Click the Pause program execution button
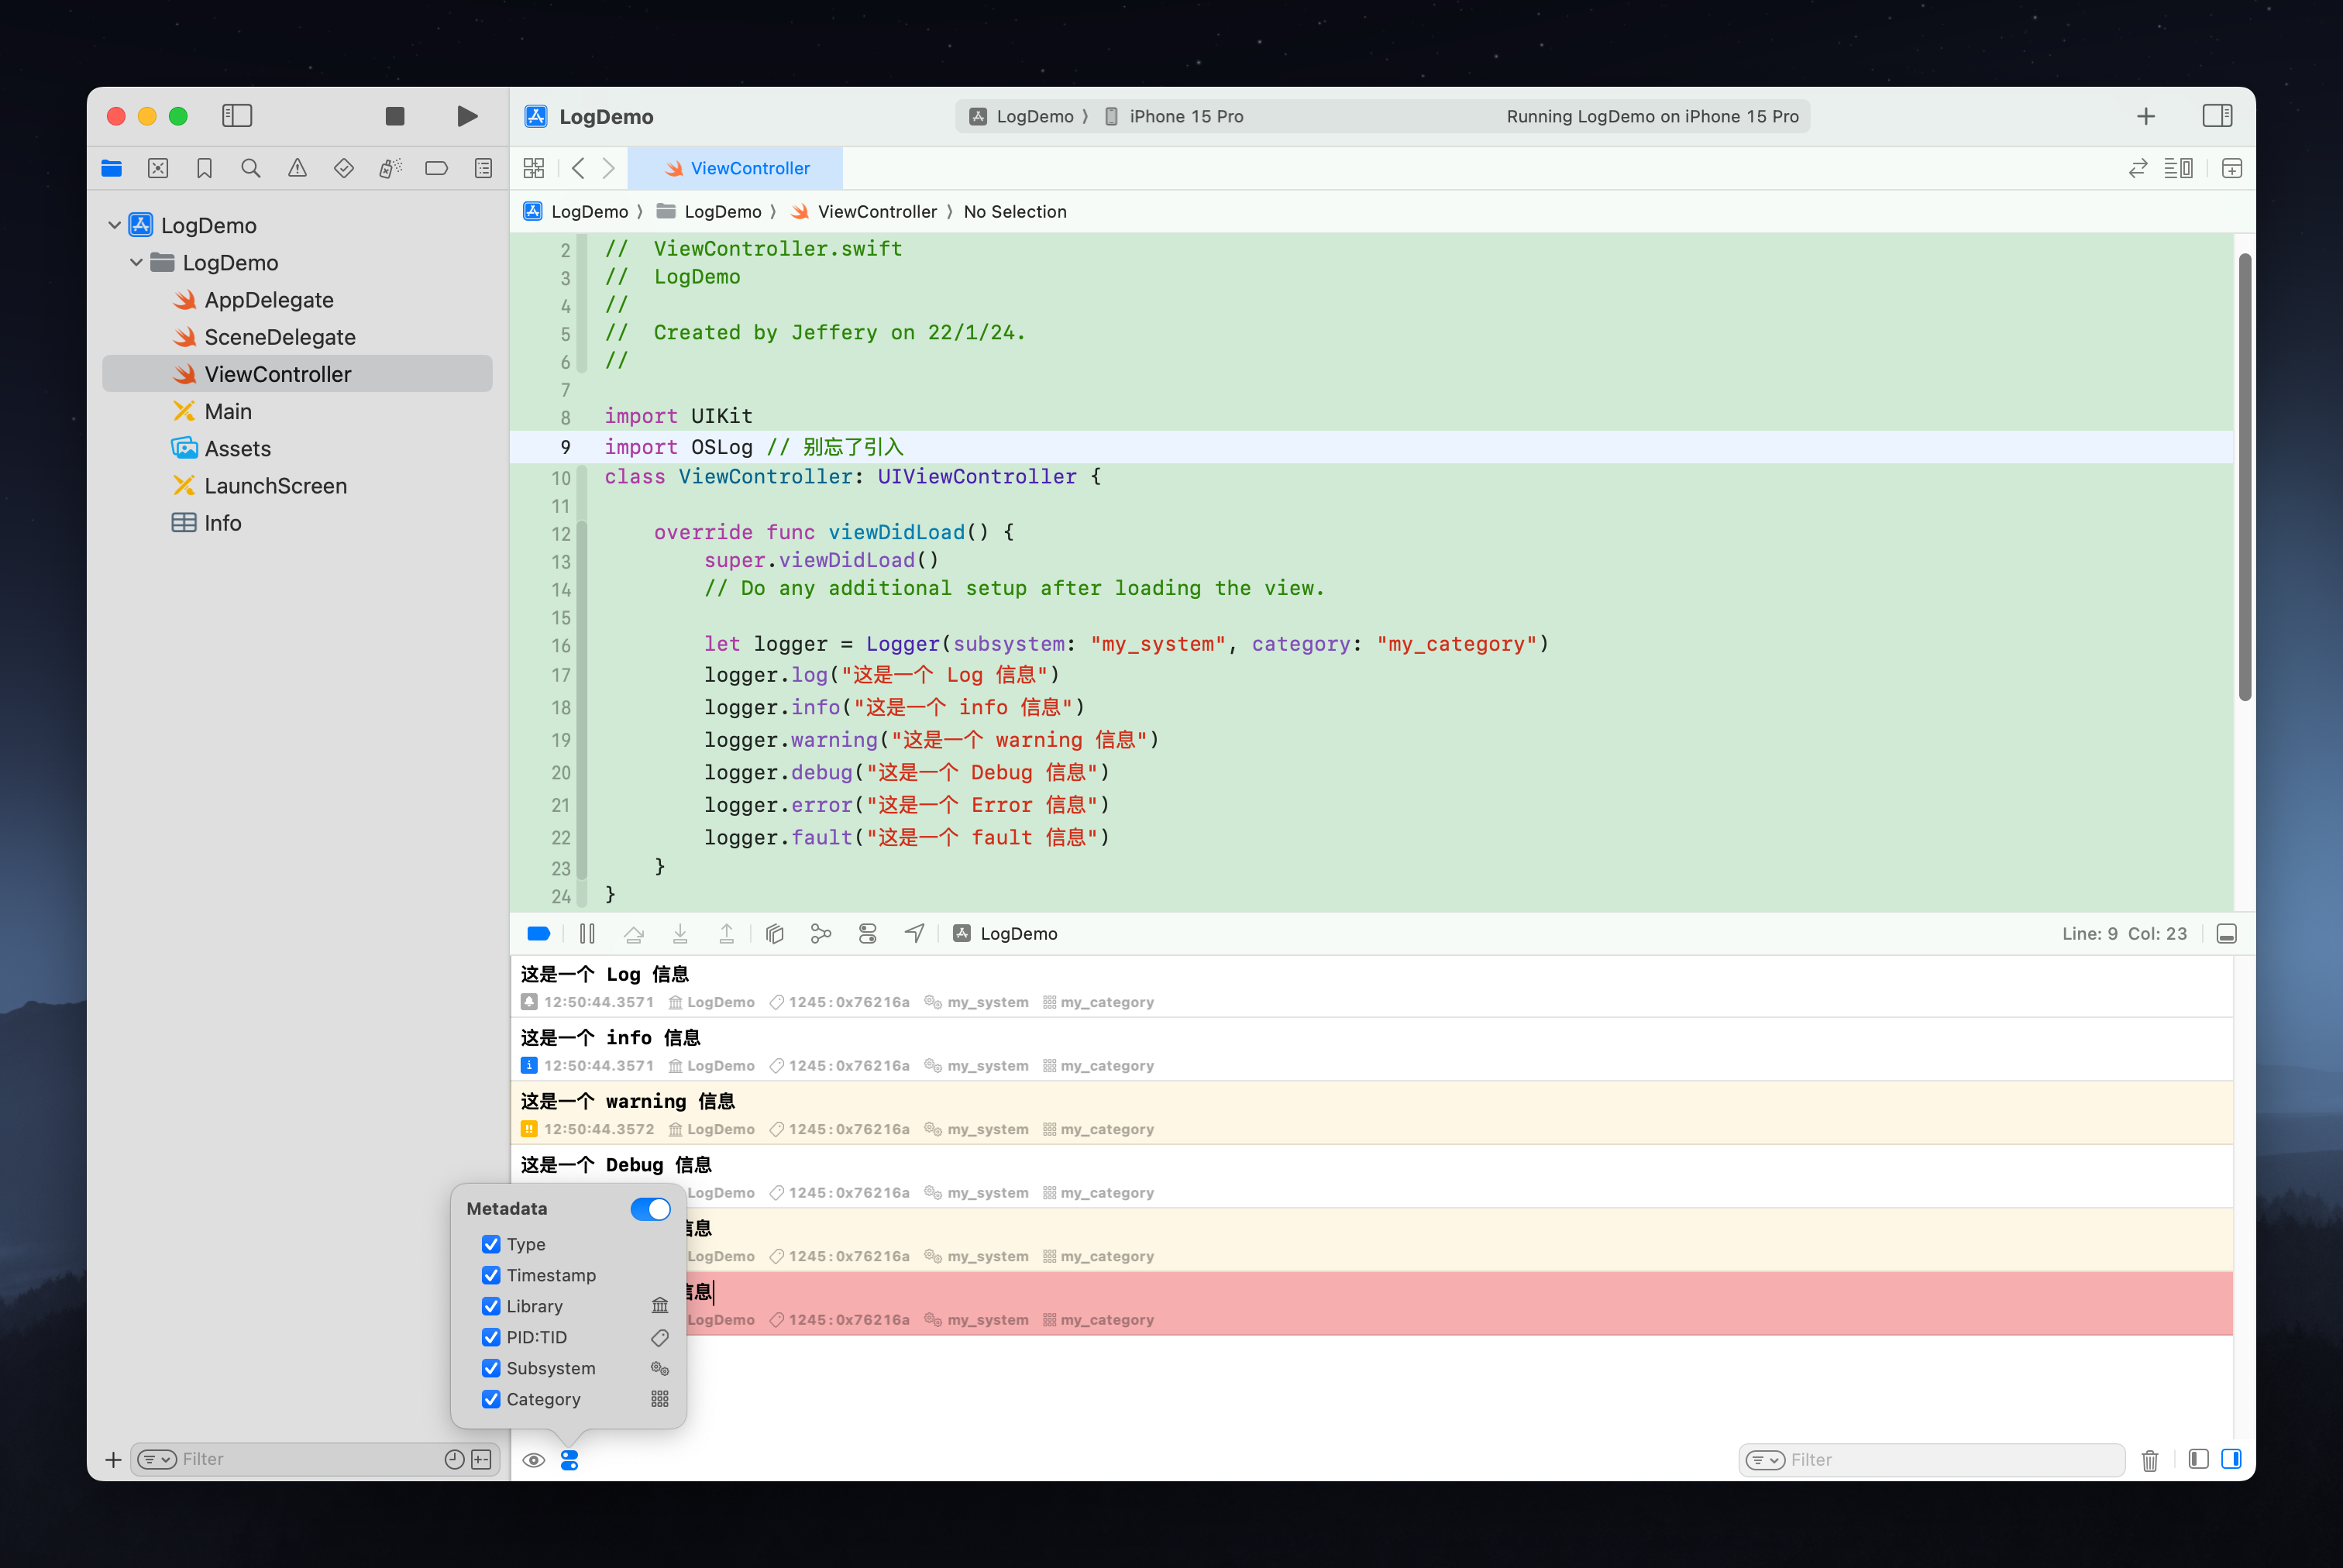 coord(587,933)
